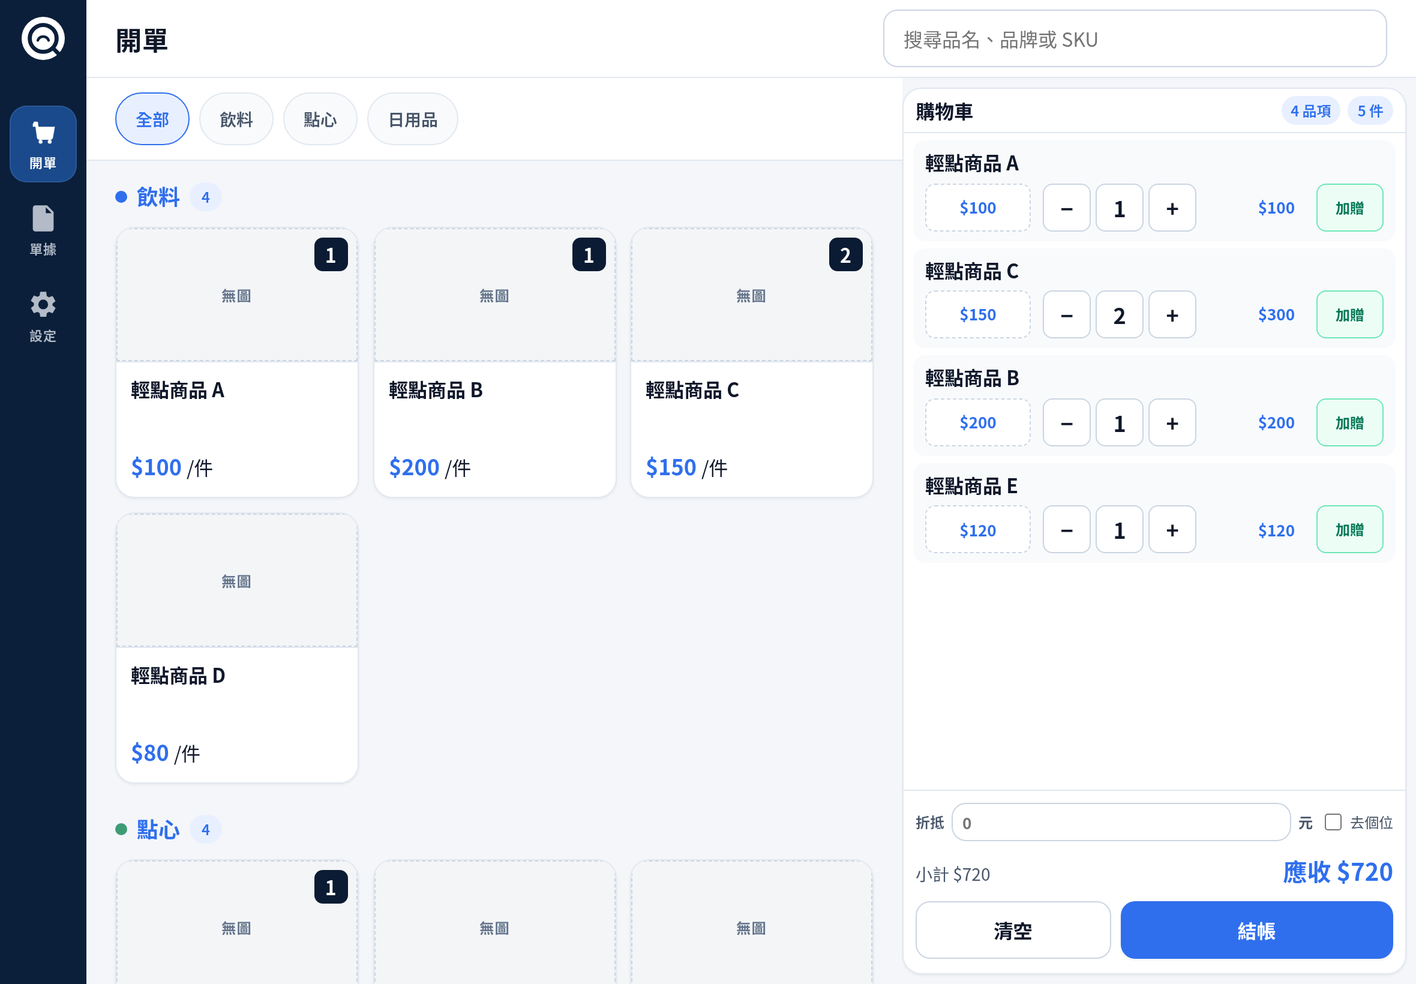
Task: Add 輕點商品 B product card to cart
Action: point(495,363)
